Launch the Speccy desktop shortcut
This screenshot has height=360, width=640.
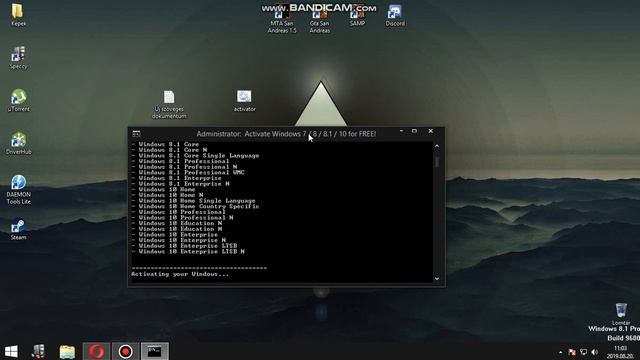click(x=18, y=58)
